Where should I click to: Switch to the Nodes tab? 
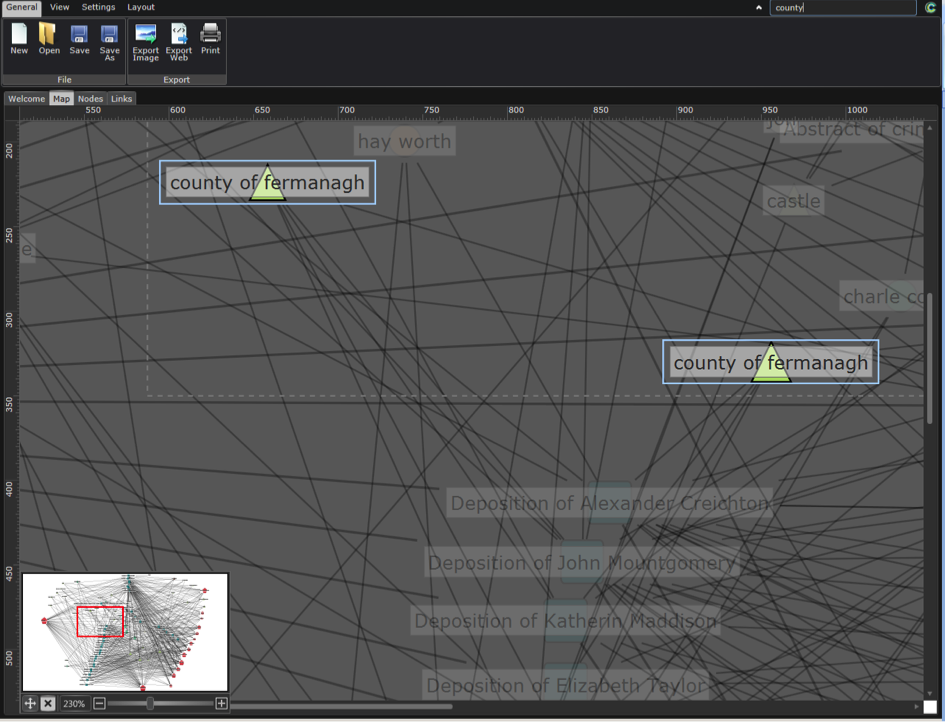pos(90,99)
